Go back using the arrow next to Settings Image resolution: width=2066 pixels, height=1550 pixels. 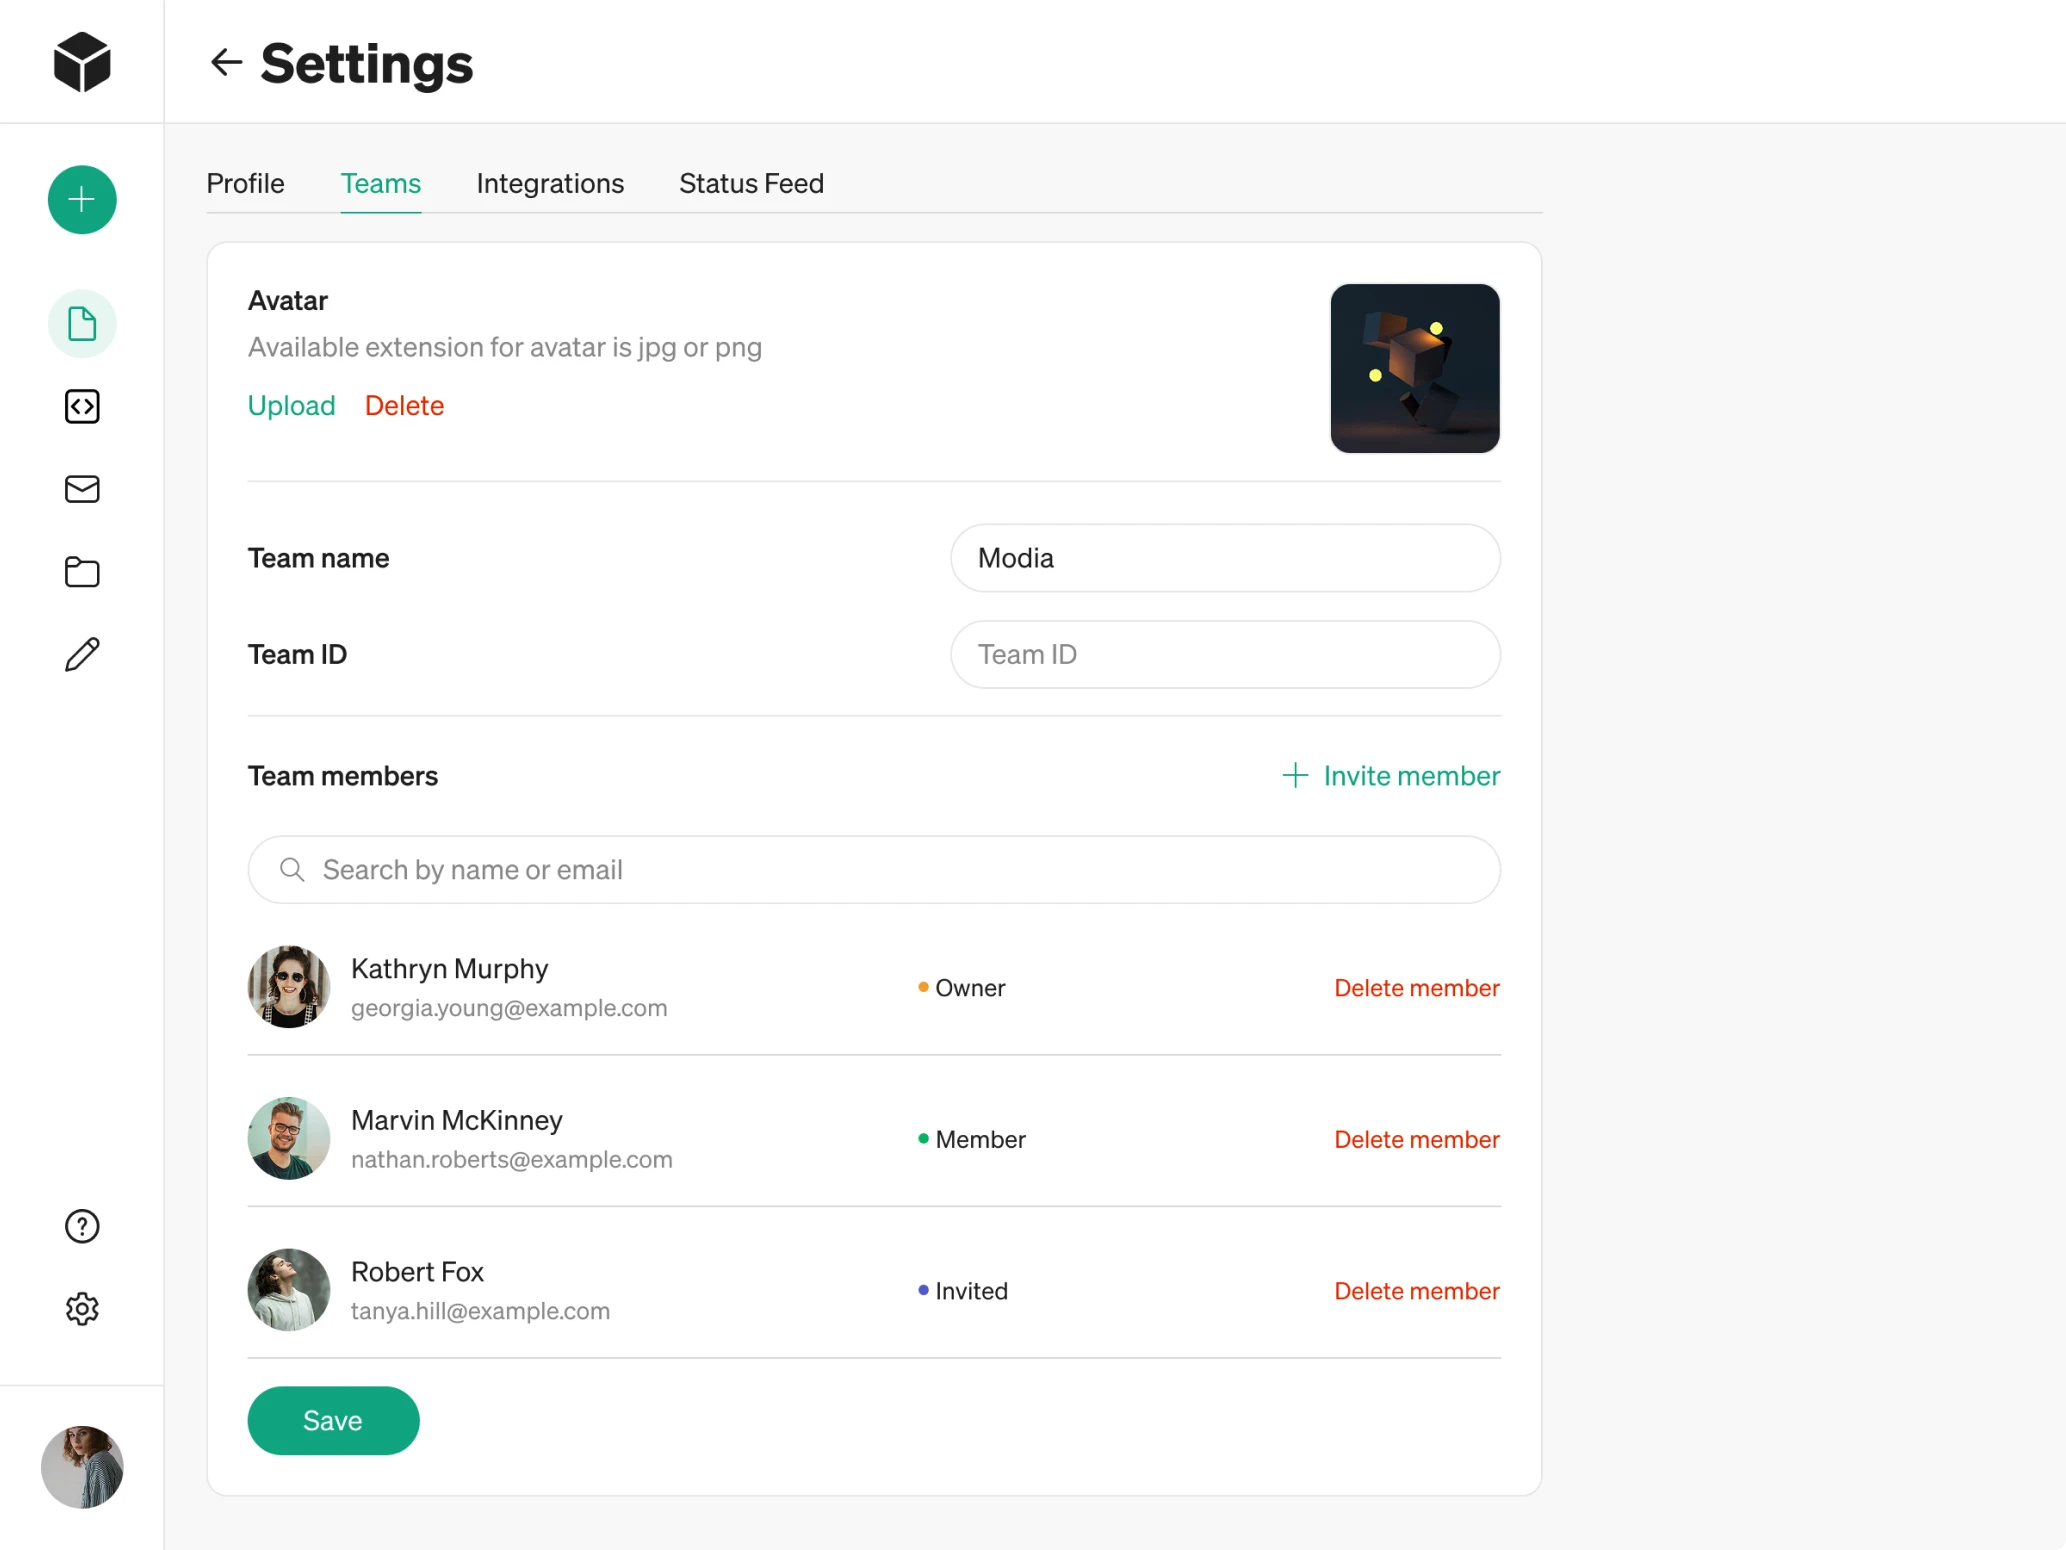(x=226, y=63)
